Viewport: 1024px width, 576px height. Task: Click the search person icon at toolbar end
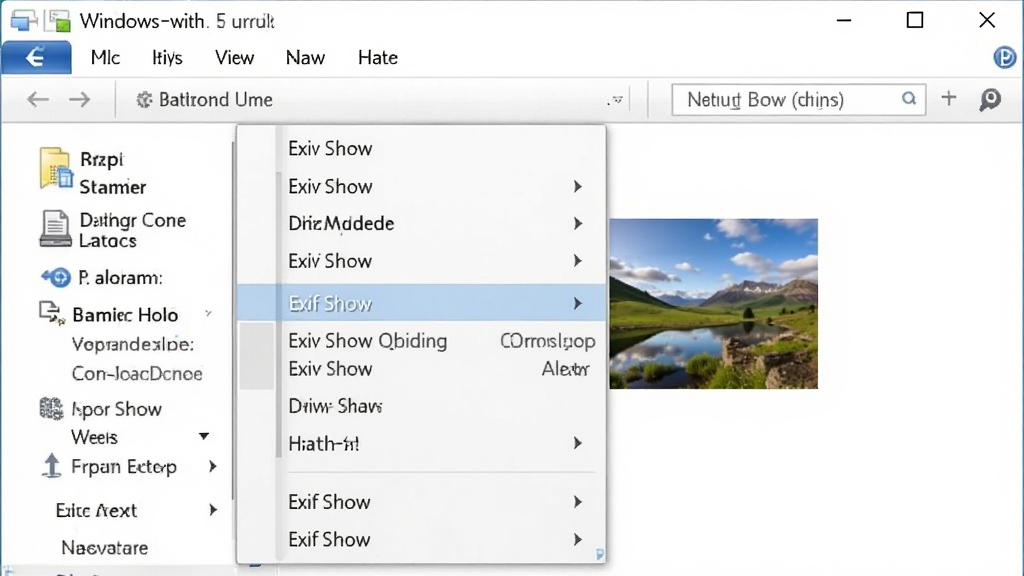[x=990, y=99]
